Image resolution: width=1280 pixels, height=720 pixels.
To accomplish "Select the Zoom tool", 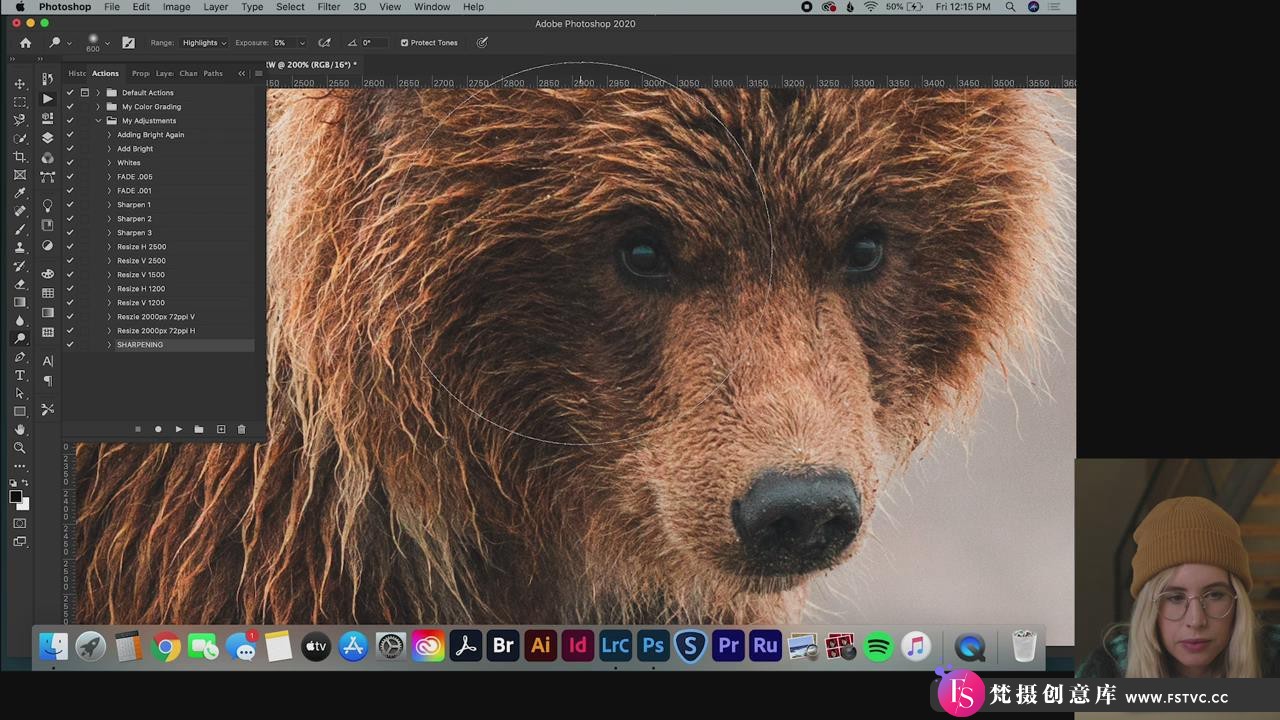I will point(19,448).
